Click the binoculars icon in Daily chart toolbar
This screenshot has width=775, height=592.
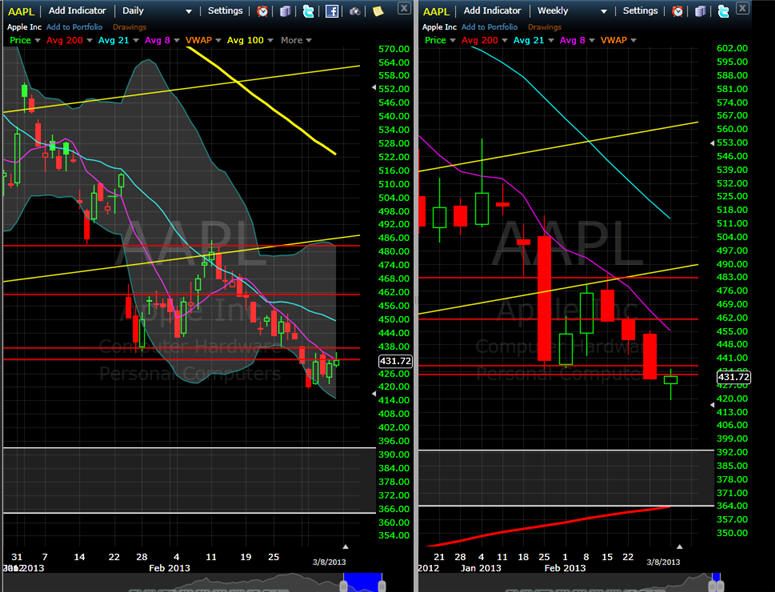[x=356, y=11]
